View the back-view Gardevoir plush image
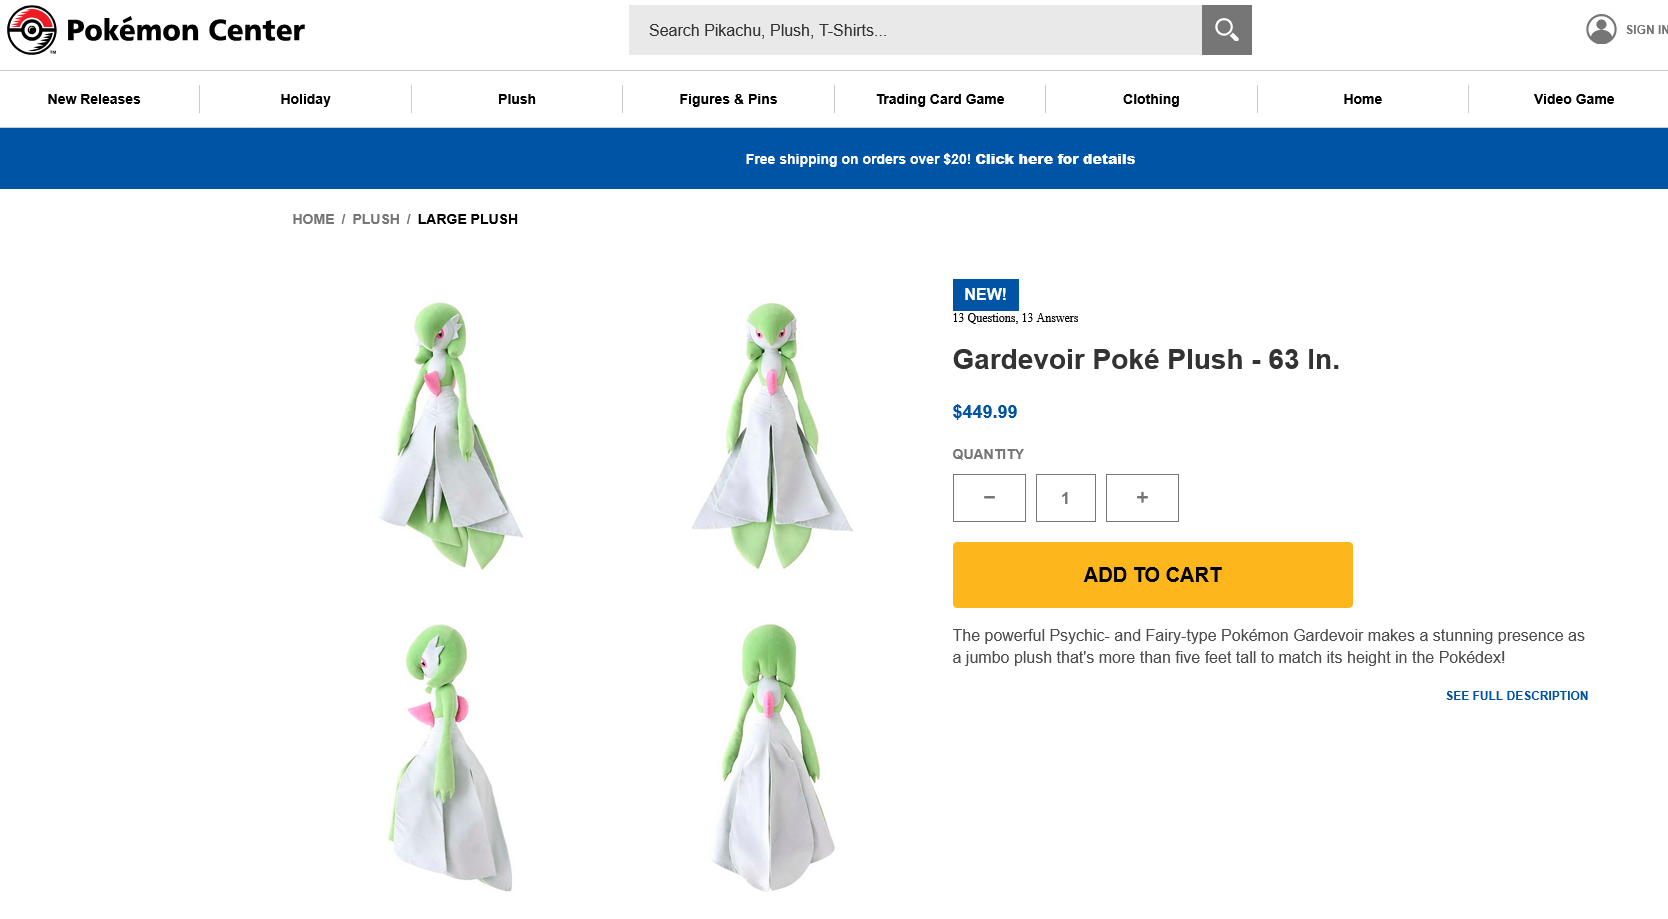The image size is (1668, 919). point(772,758)
